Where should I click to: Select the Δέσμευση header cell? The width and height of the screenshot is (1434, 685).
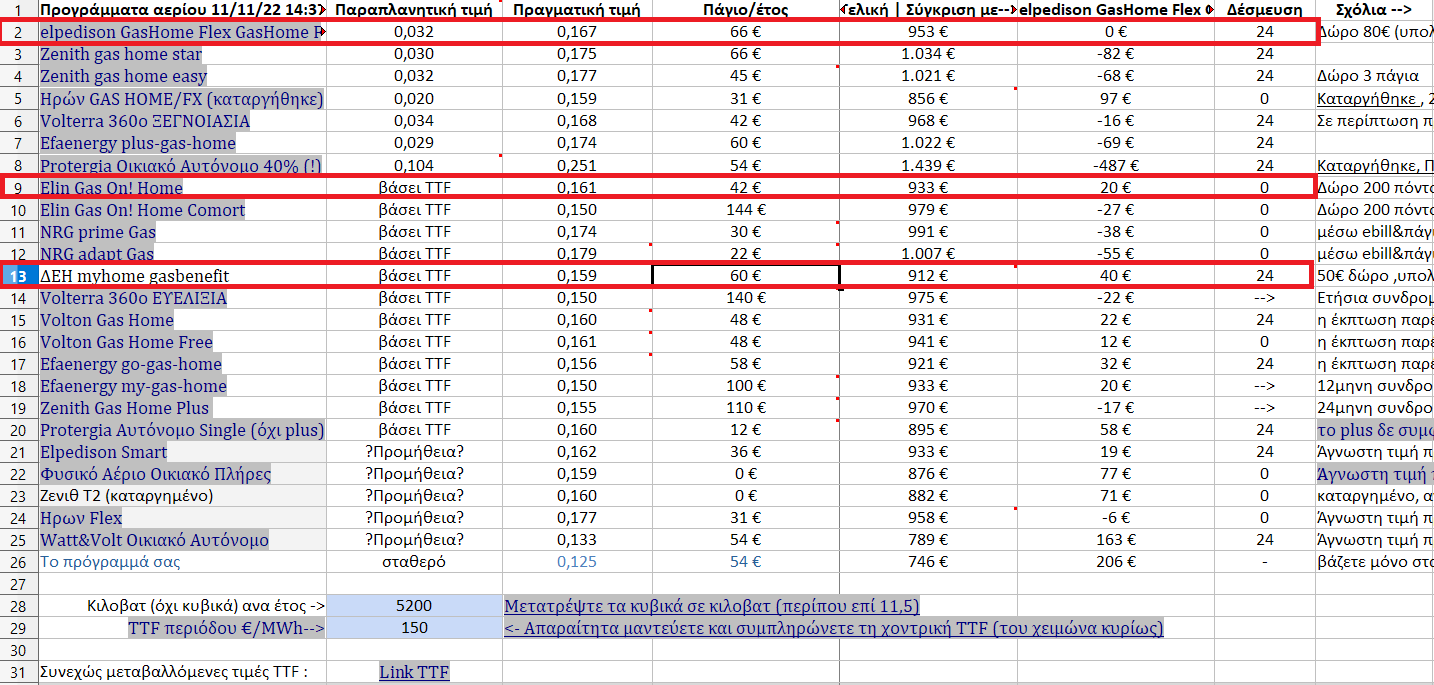point(1264,10)
